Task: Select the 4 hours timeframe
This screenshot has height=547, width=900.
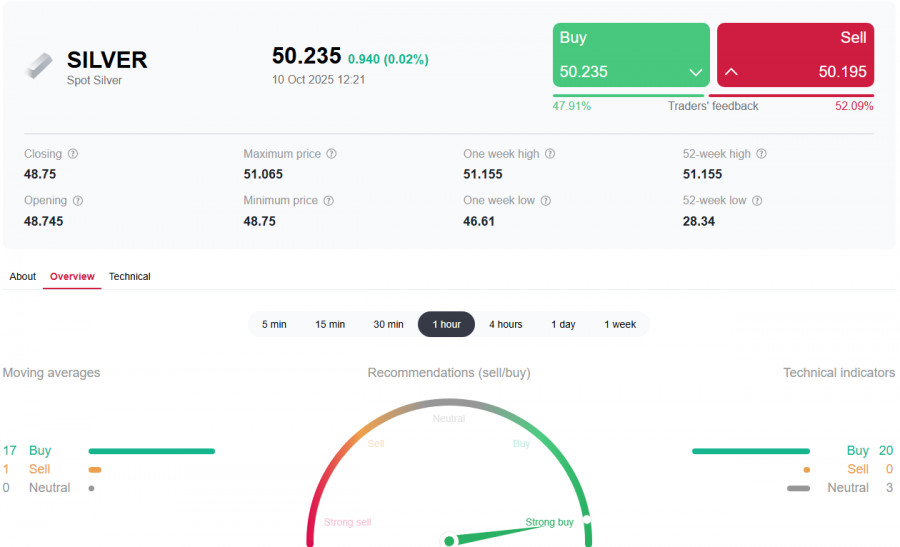Action: pos(505,324)
